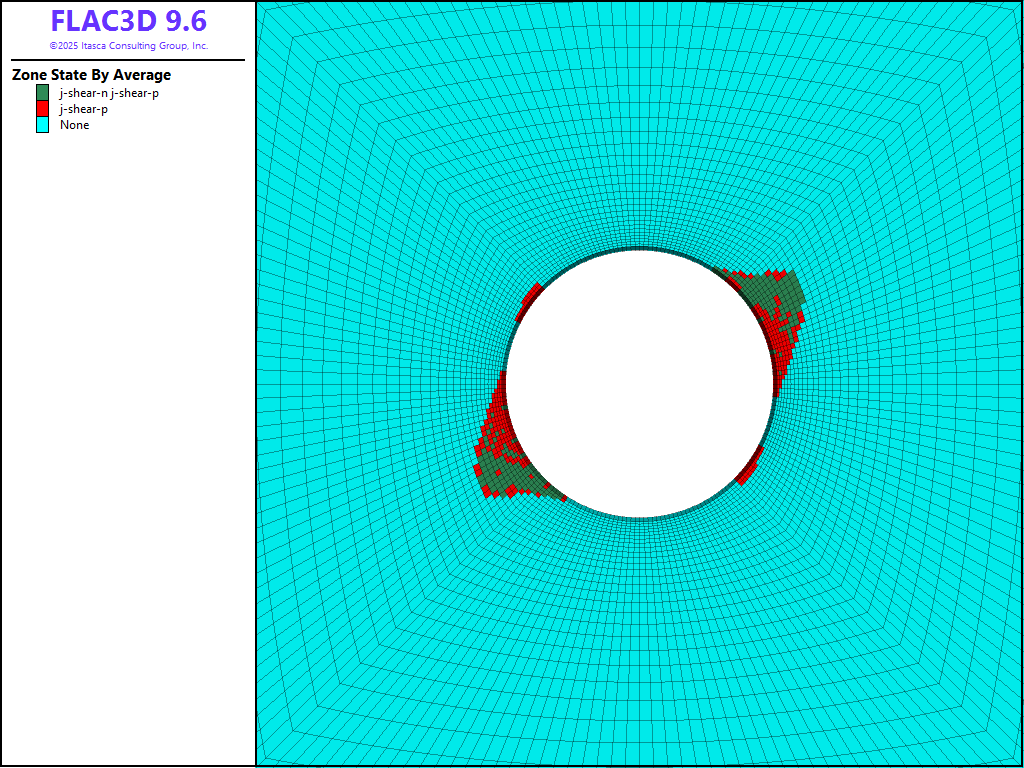Click the cyan None legend swatch
Image resolution: width=1024 pixels, height=768 pixels.
42,125
